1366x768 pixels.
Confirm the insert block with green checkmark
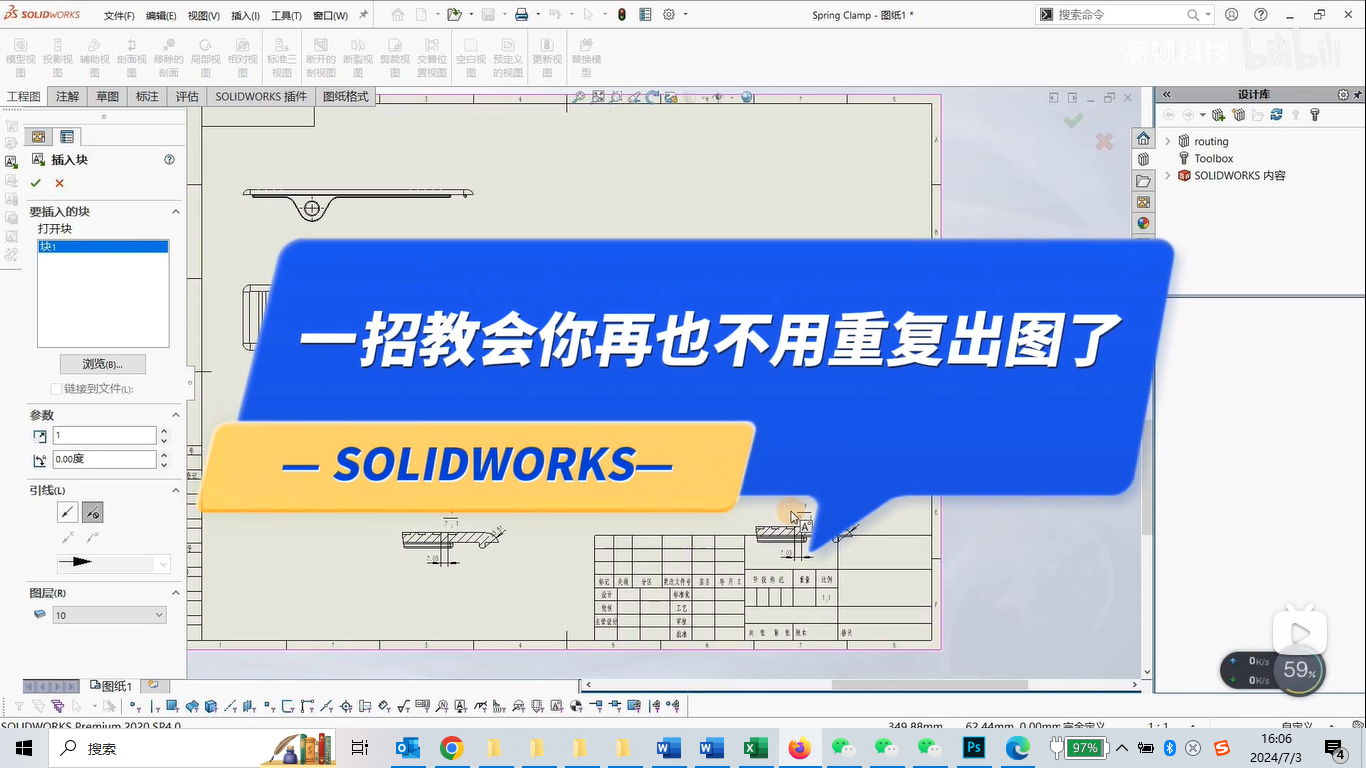(x=36, y=183)
